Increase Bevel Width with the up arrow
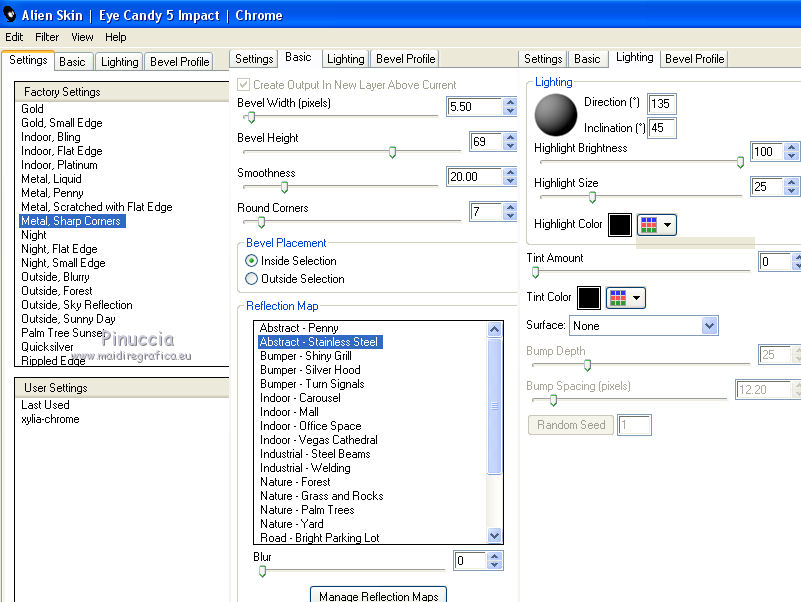 pyautogui.click(x=511, y=102)
